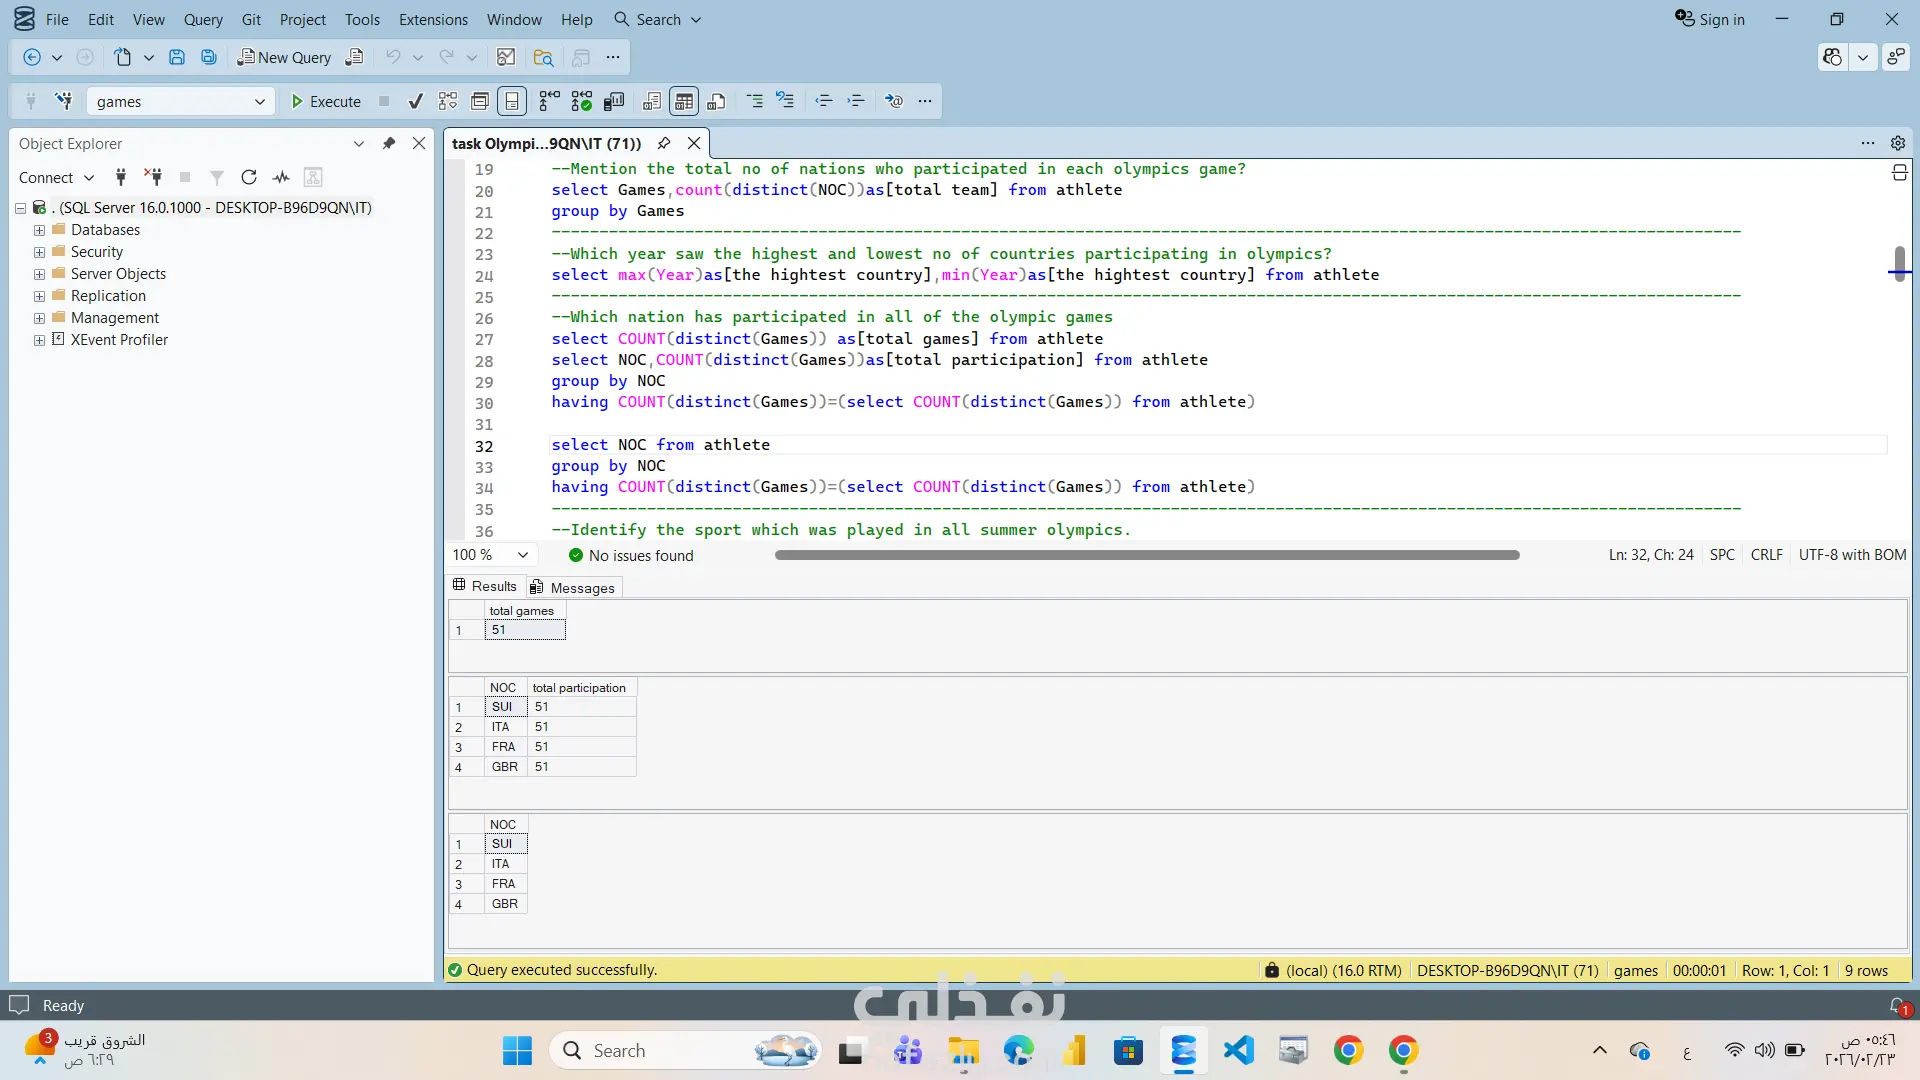1920x1080 pixels.
Task: Open the Query menu
Action: point(203,19)
